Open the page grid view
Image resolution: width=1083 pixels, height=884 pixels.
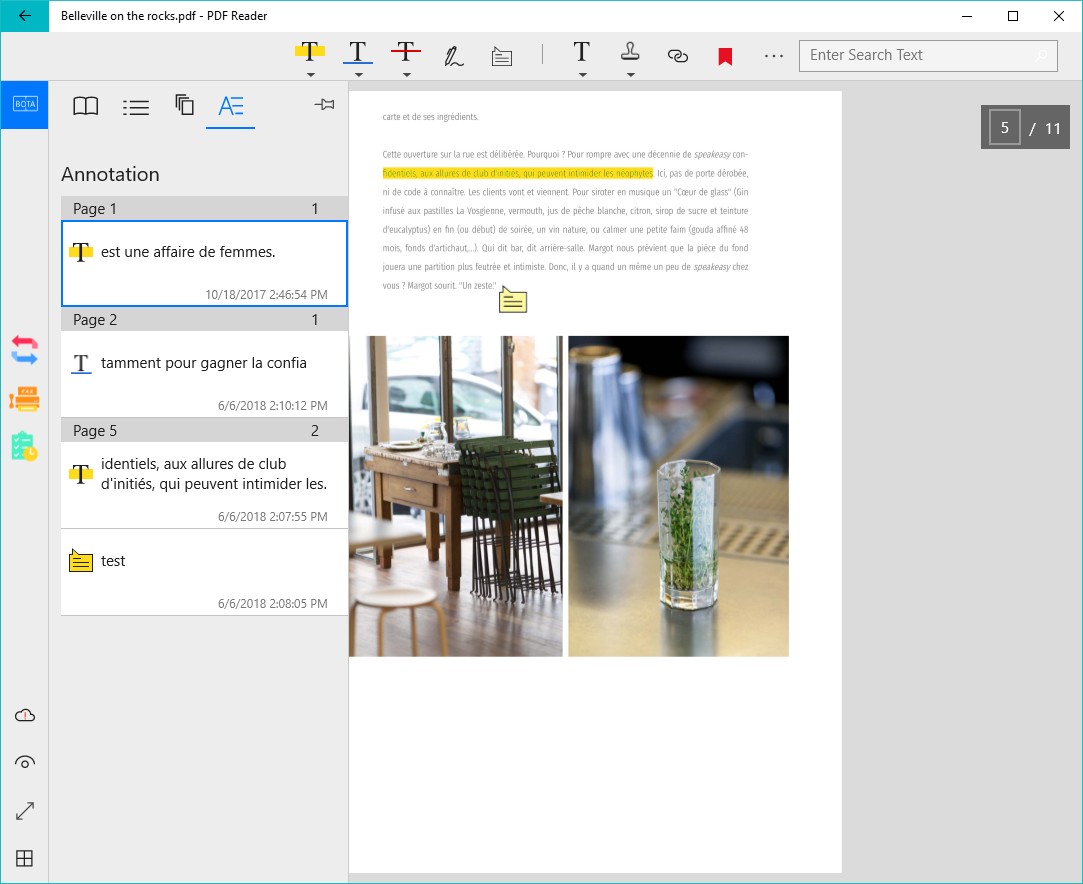(25, 858)
